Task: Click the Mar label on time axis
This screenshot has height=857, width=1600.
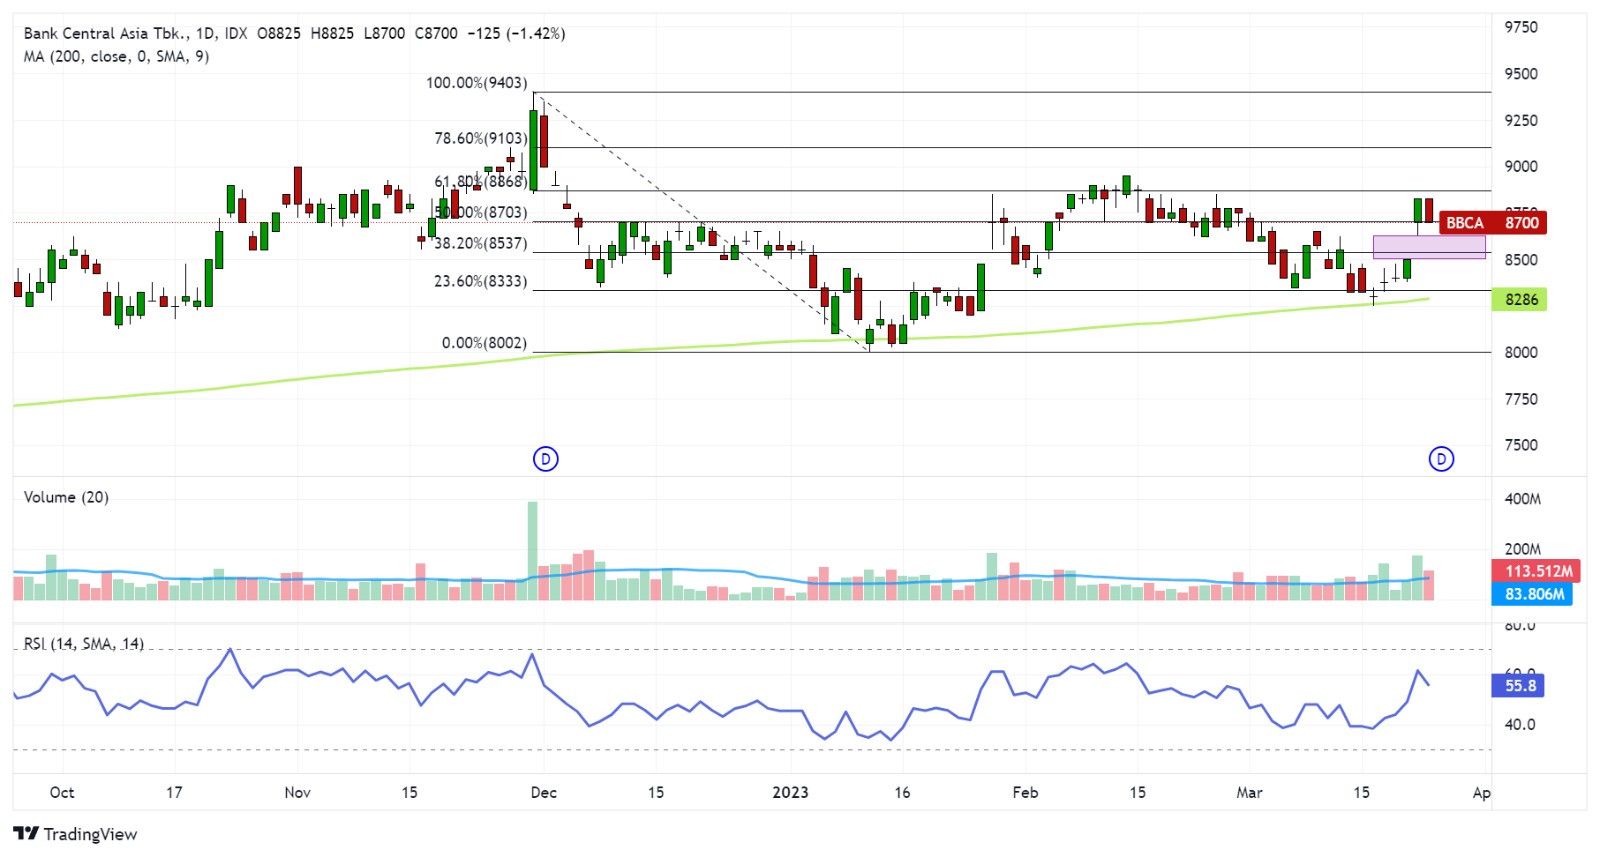Action: point(1249,792)
